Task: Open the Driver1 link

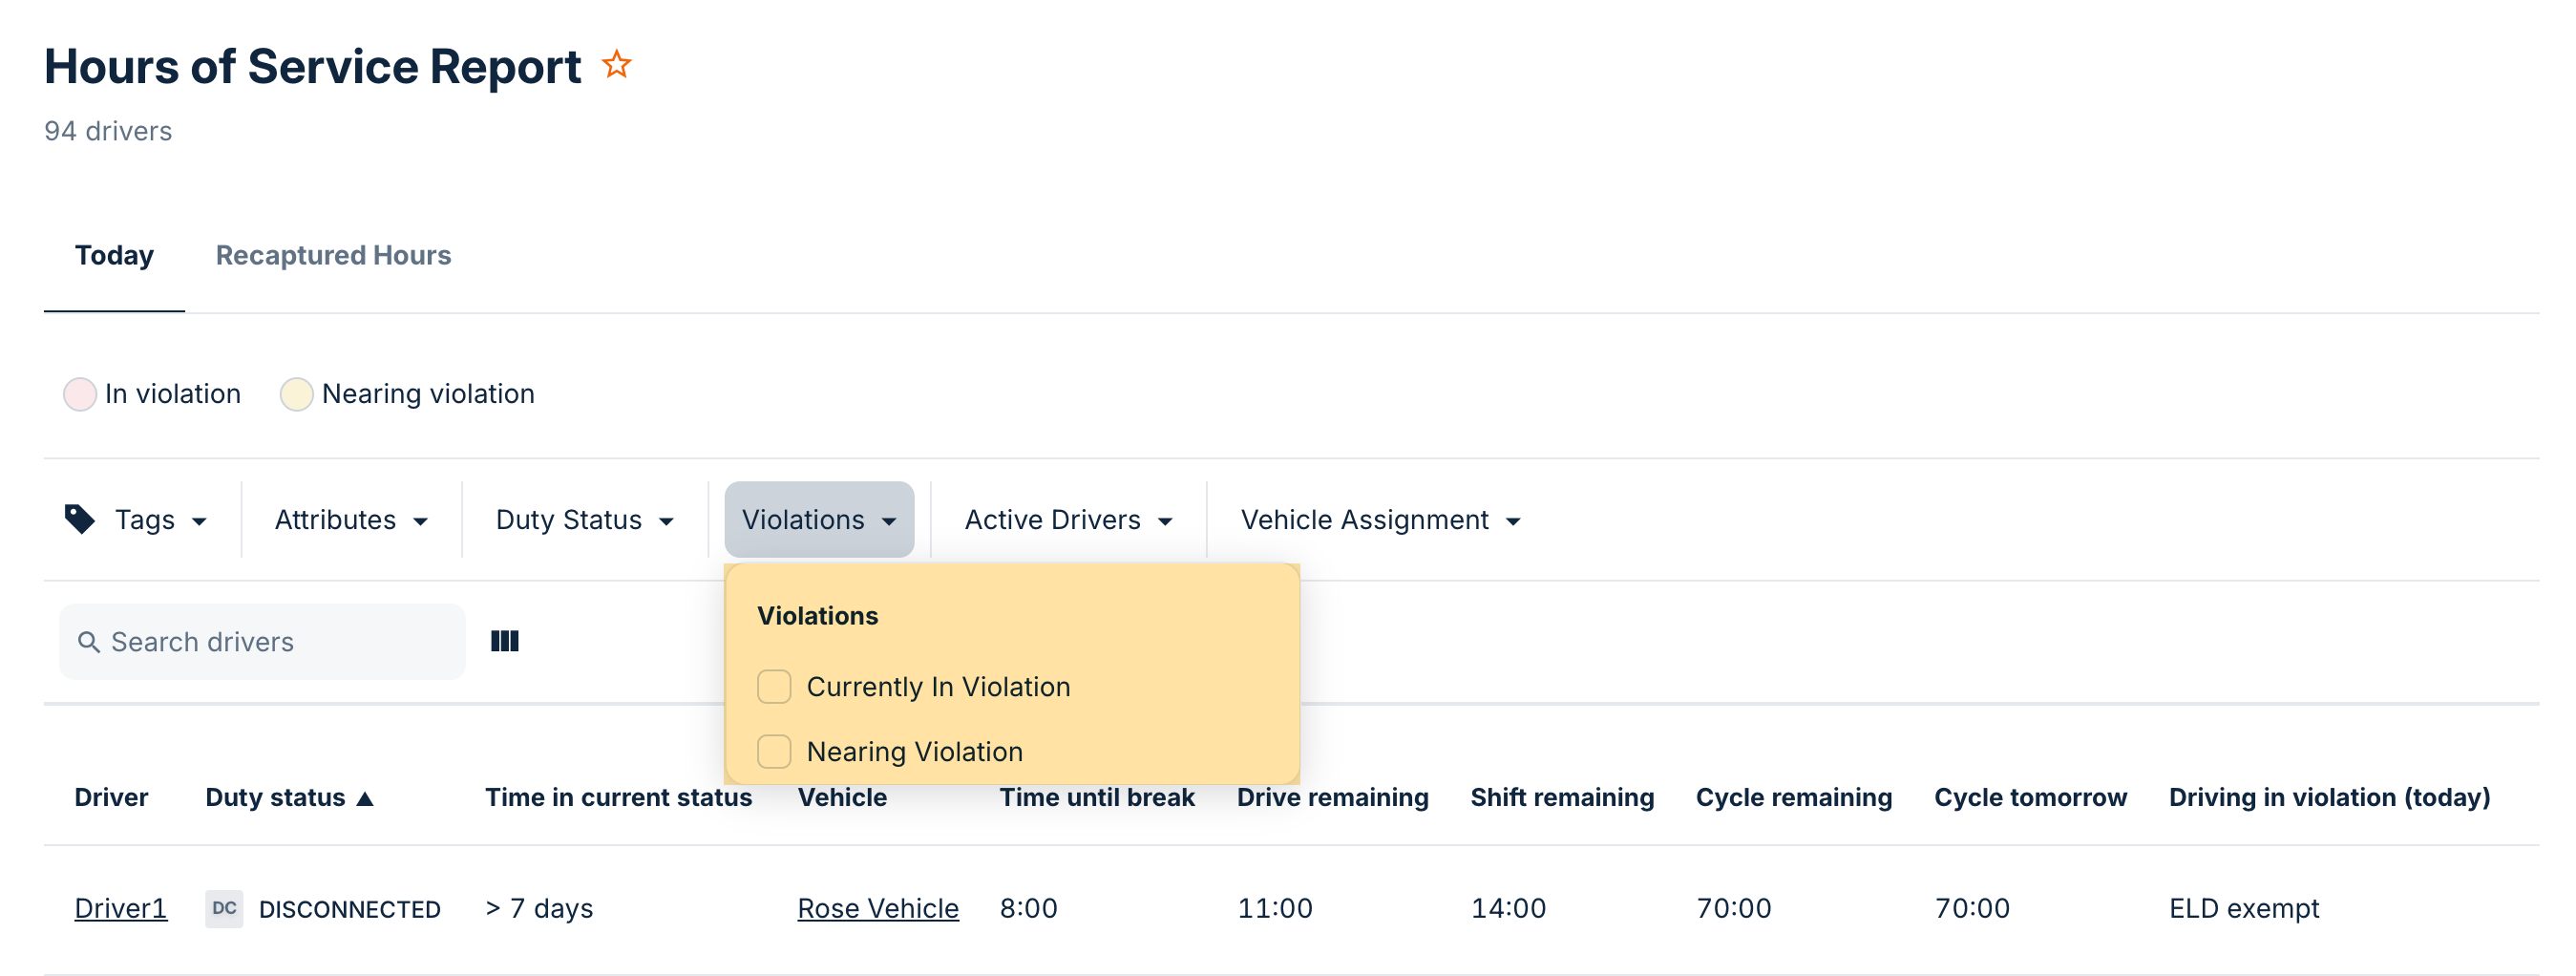Action: tap(120, 908)
